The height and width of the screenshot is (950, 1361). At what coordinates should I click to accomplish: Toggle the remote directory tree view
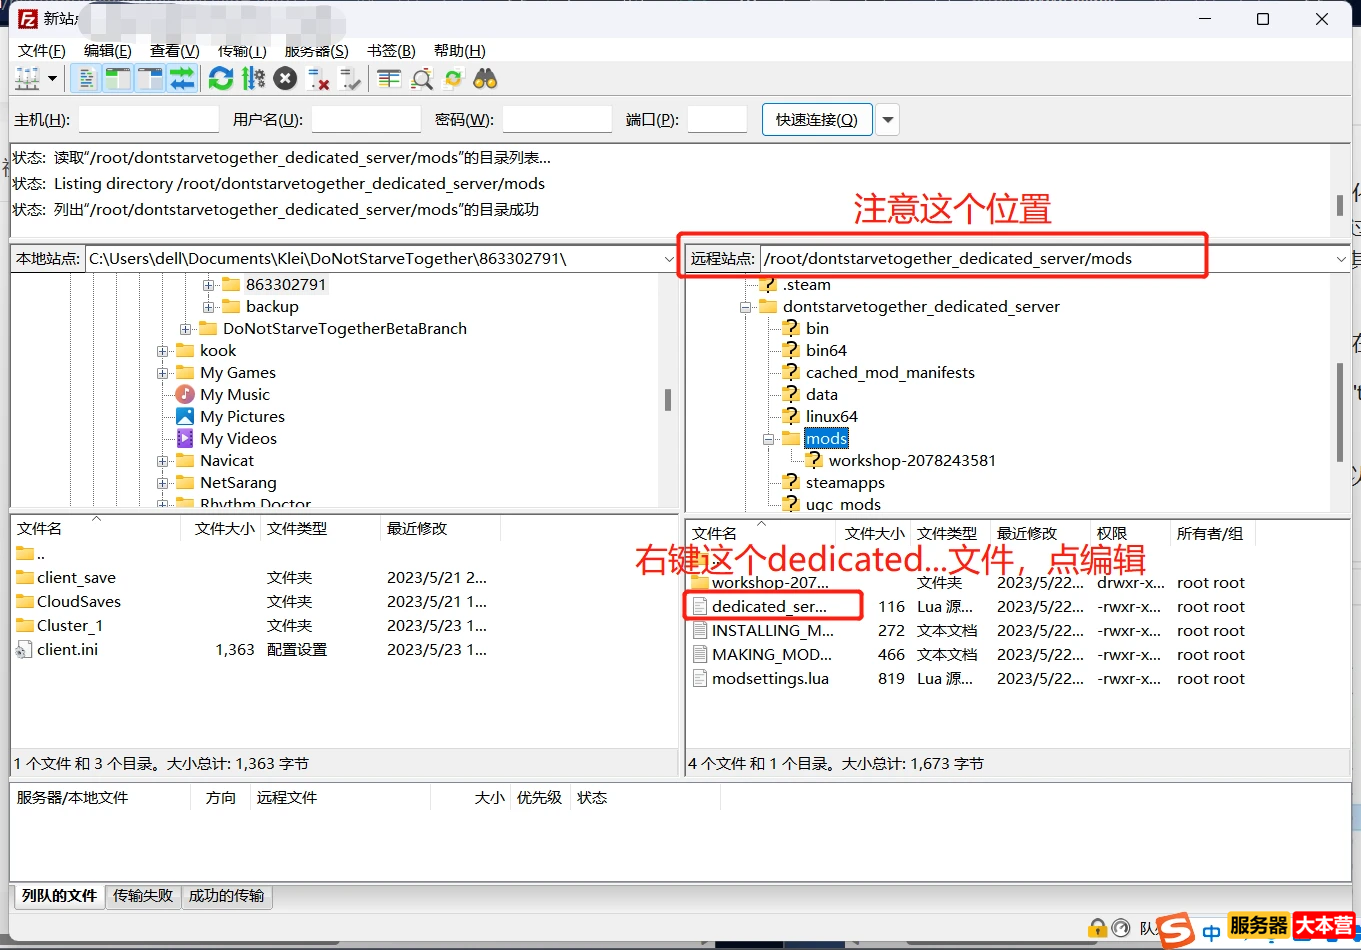pos(150,78)
